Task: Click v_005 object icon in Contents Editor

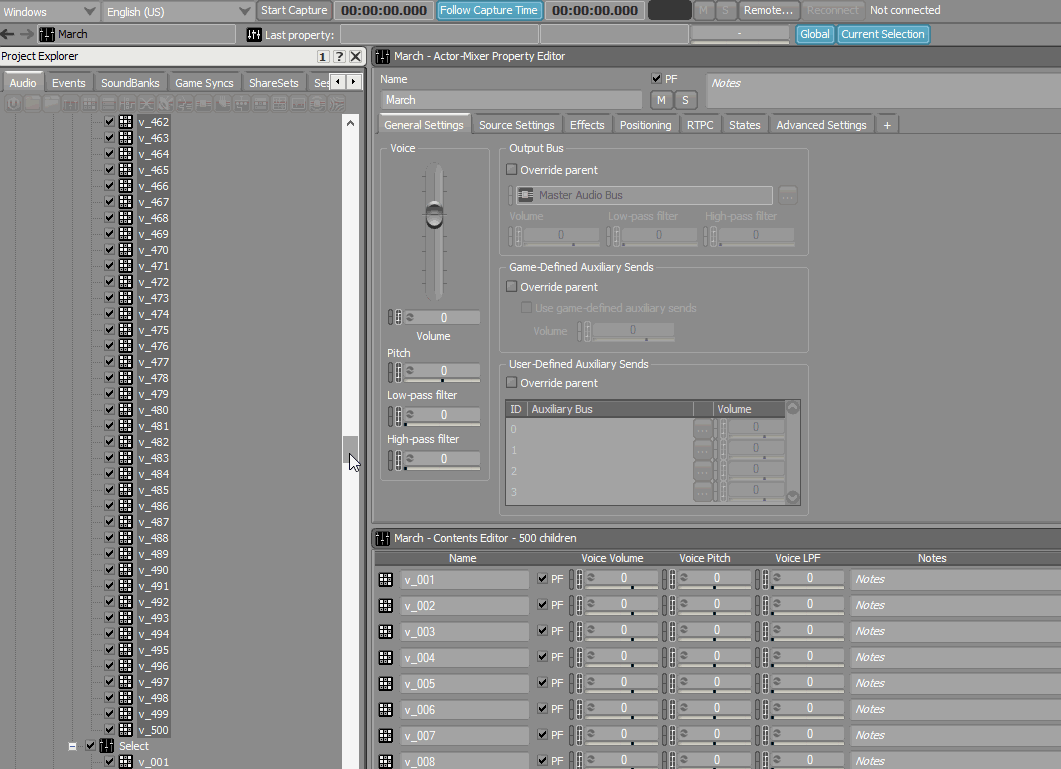Action: click(386, 684)
